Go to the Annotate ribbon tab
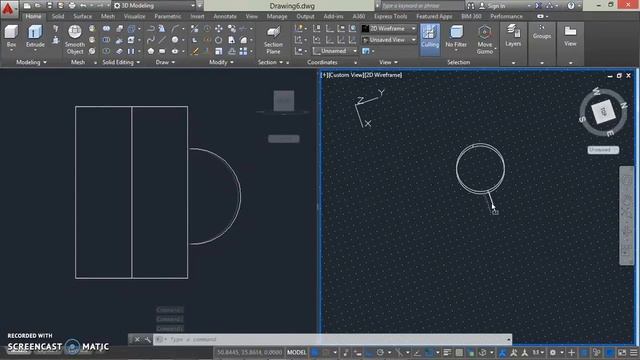The width and height of the screenshot is (640, 360). tap(225, 16)
